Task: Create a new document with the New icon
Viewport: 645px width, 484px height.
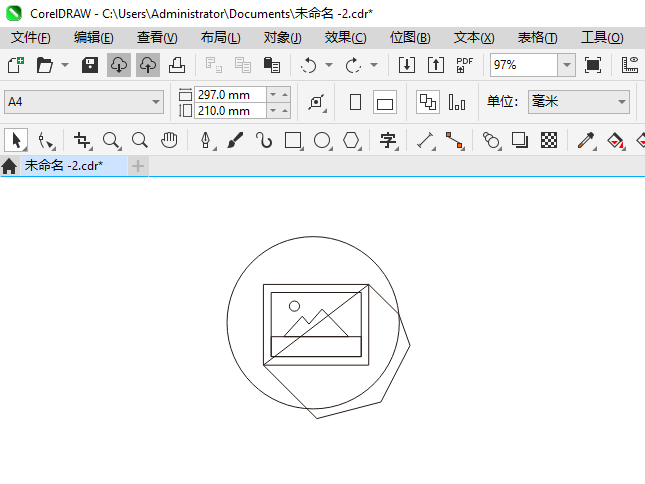Action: [16, 65]
